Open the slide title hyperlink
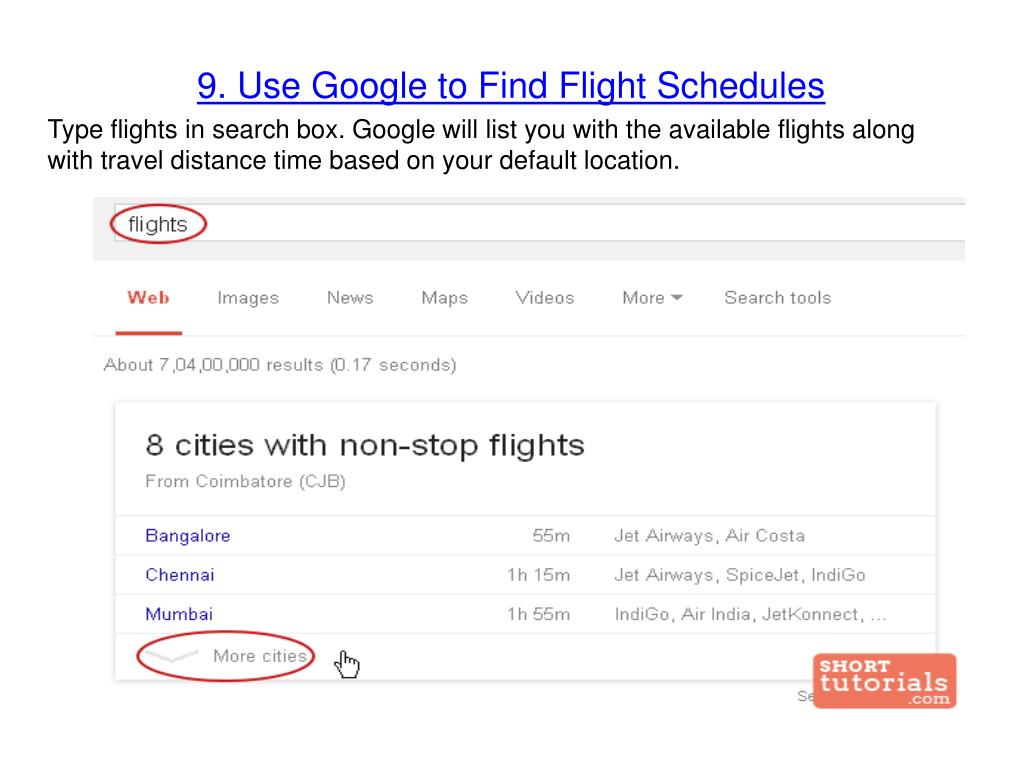 point(511,85)
